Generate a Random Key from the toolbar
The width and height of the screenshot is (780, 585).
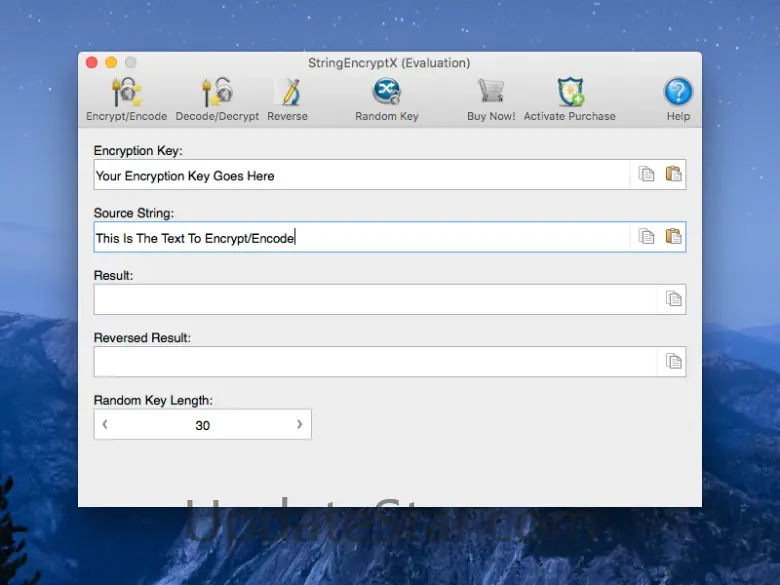click(x=387, y=92)
